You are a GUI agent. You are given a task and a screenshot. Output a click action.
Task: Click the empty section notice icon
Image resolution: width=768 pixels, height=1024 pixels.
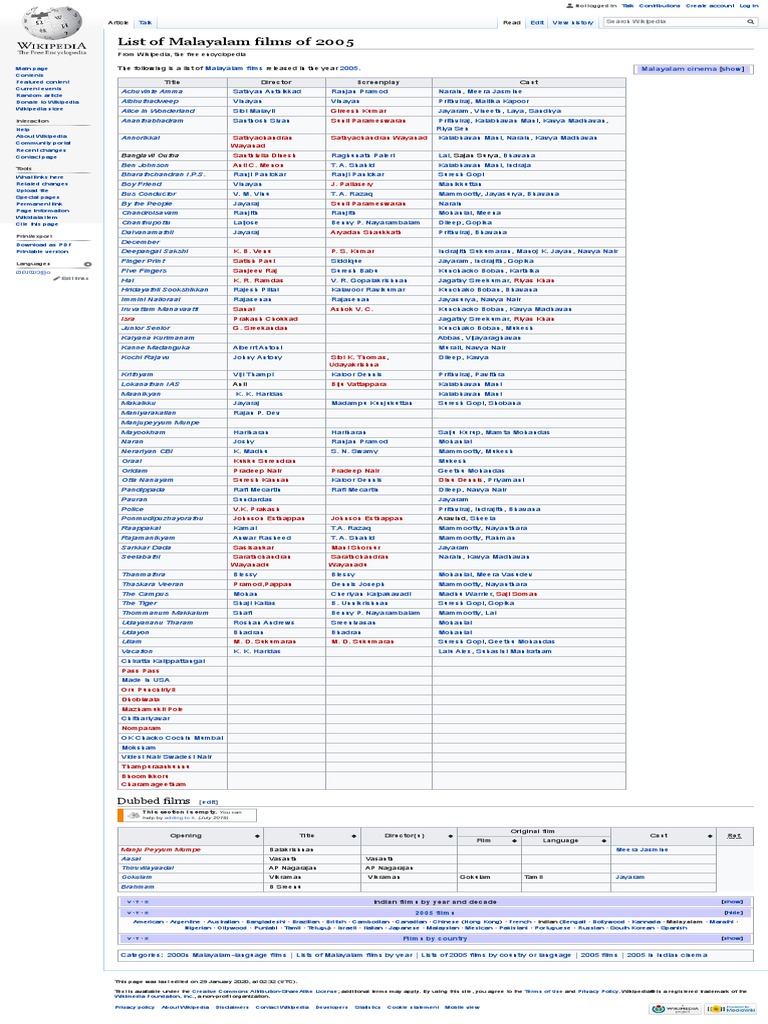[133, 816]
